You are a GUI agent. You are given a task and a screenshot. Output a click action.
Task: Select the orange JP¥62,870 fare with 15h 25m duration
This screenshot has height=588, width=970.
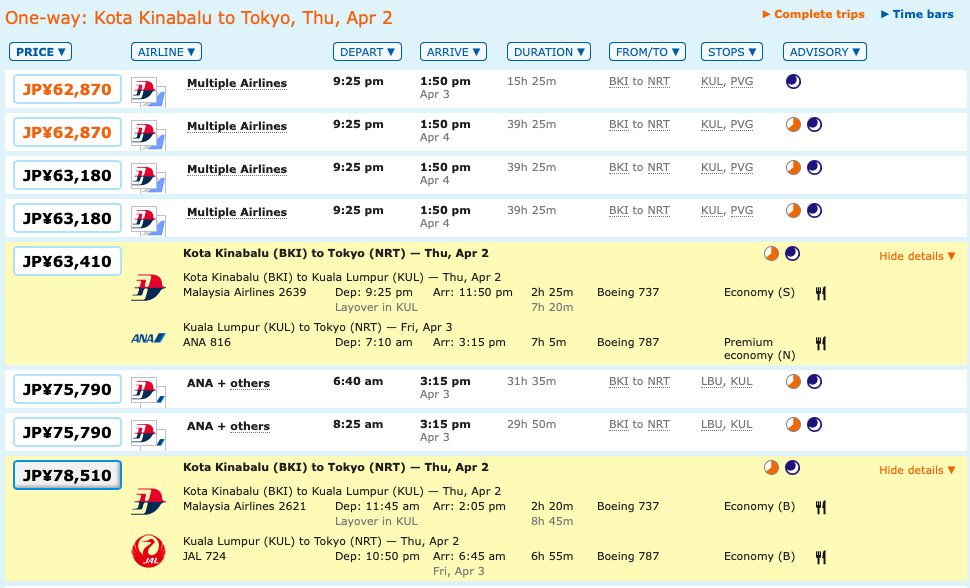(x=67, y=90)
